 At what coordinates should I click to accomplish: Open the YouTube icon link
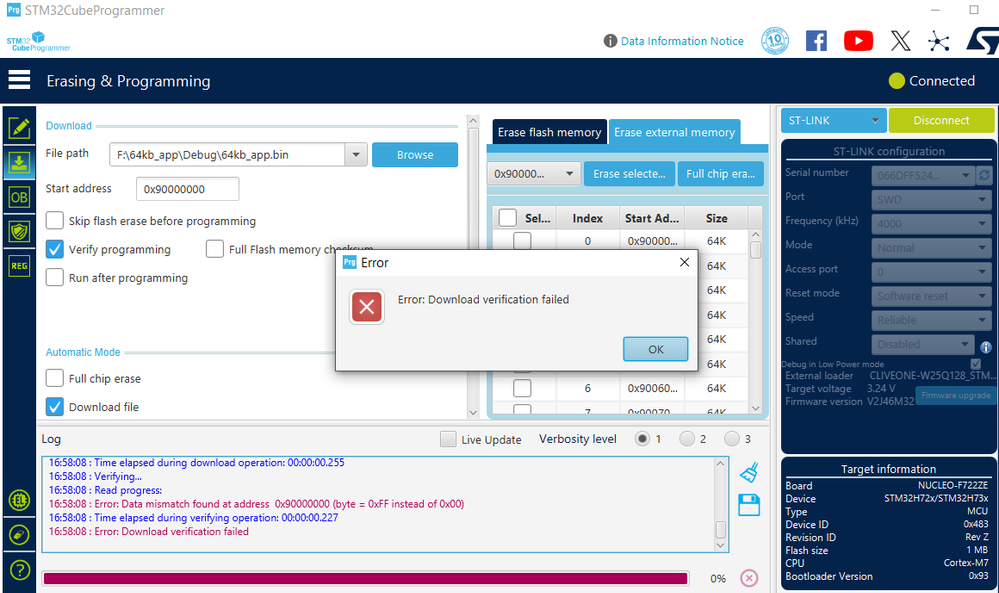(858, 41)
